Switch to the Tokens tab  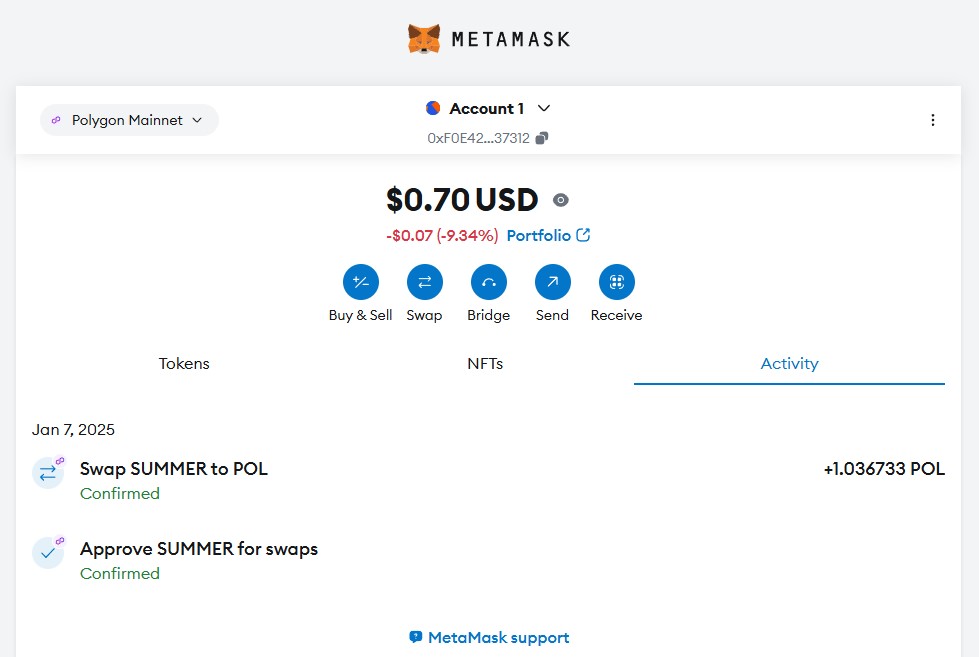(x=184, y=364)
